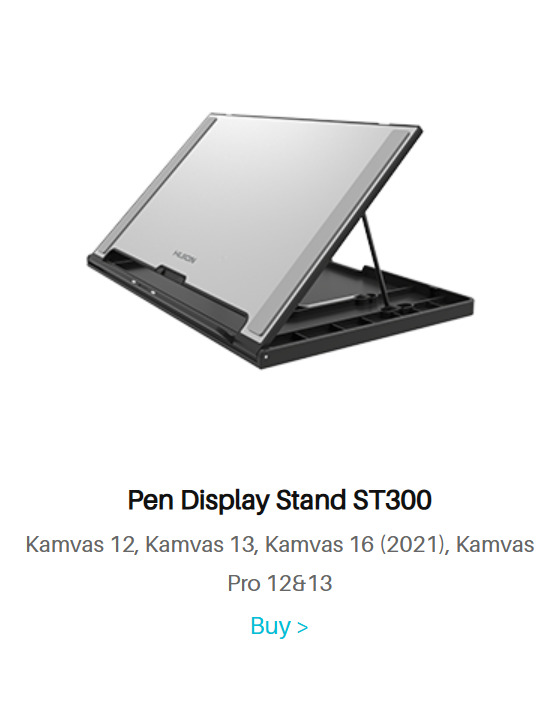
Task: Click the word 'Display' in the title
Action: [x=224, y=501]
